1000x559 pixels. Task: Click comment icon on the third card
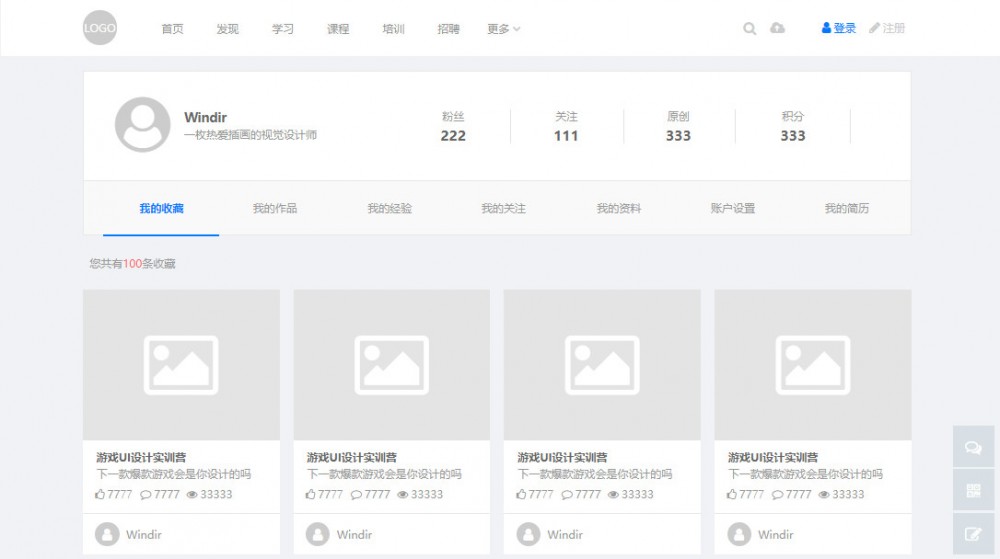tap(566, 495)
